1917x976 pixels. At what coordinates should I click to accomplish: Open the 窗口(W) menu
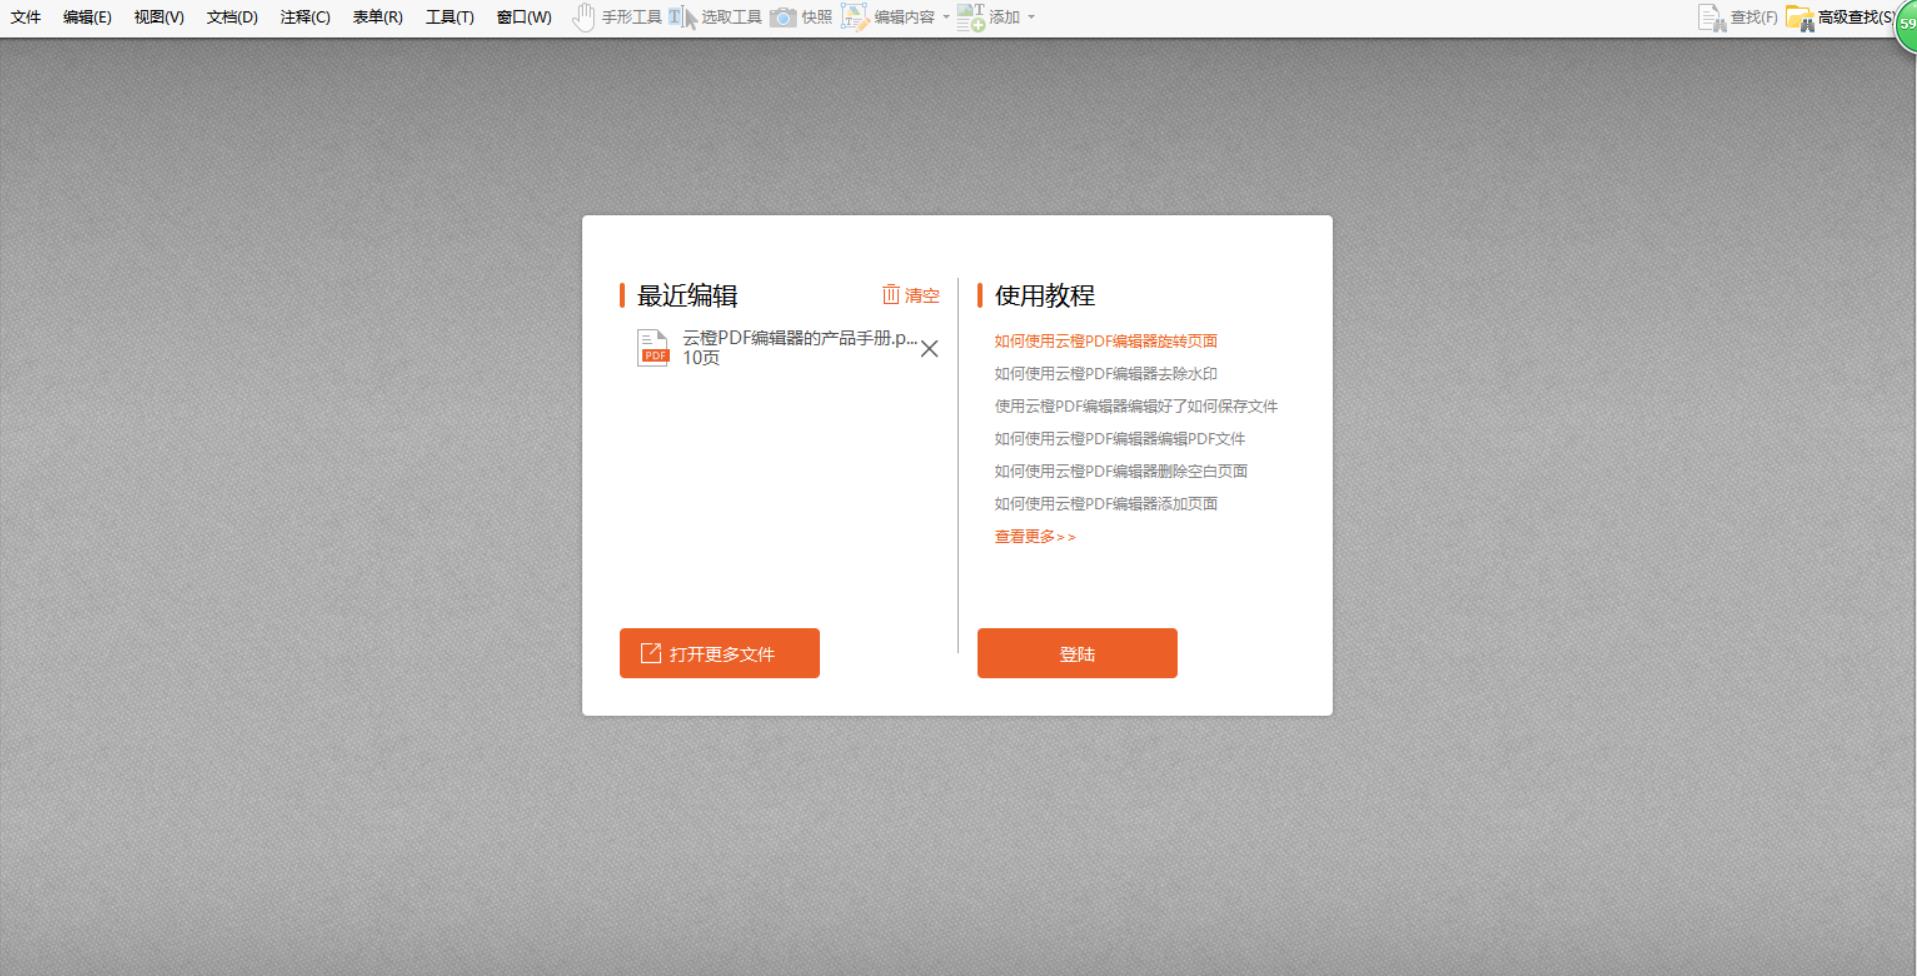tap(524, 17)
